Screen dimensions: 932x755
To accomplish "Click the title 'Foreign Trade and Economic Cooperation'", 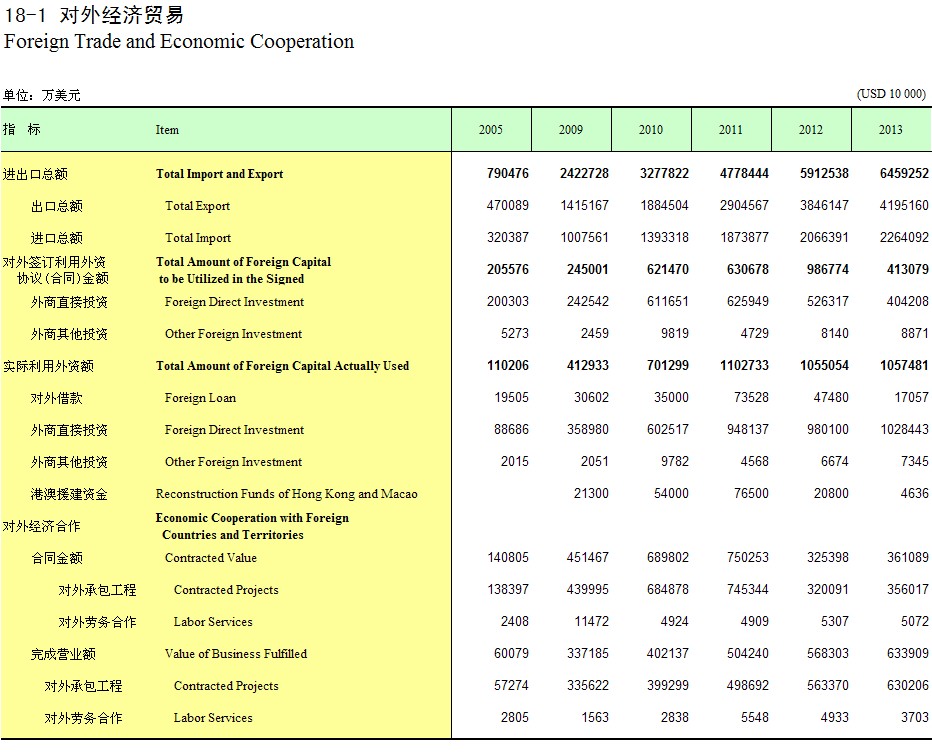I will pyautogui.click(x=179, y=42).
